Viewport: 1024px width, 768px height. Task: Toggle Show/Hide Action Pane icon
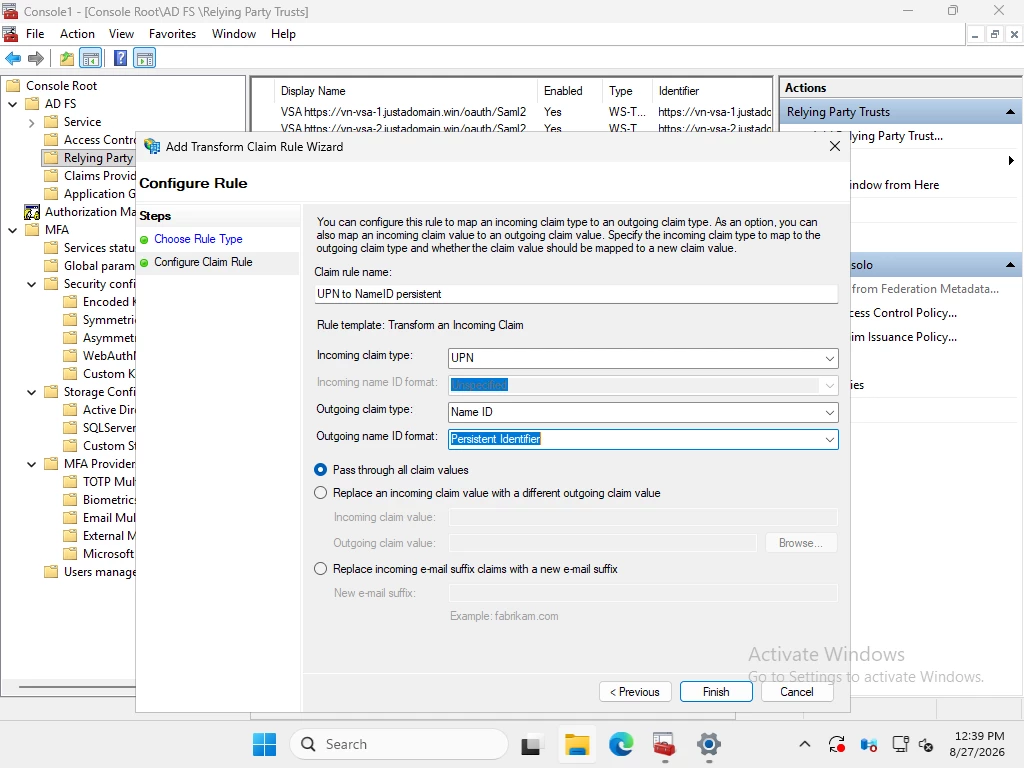point(144,59)
